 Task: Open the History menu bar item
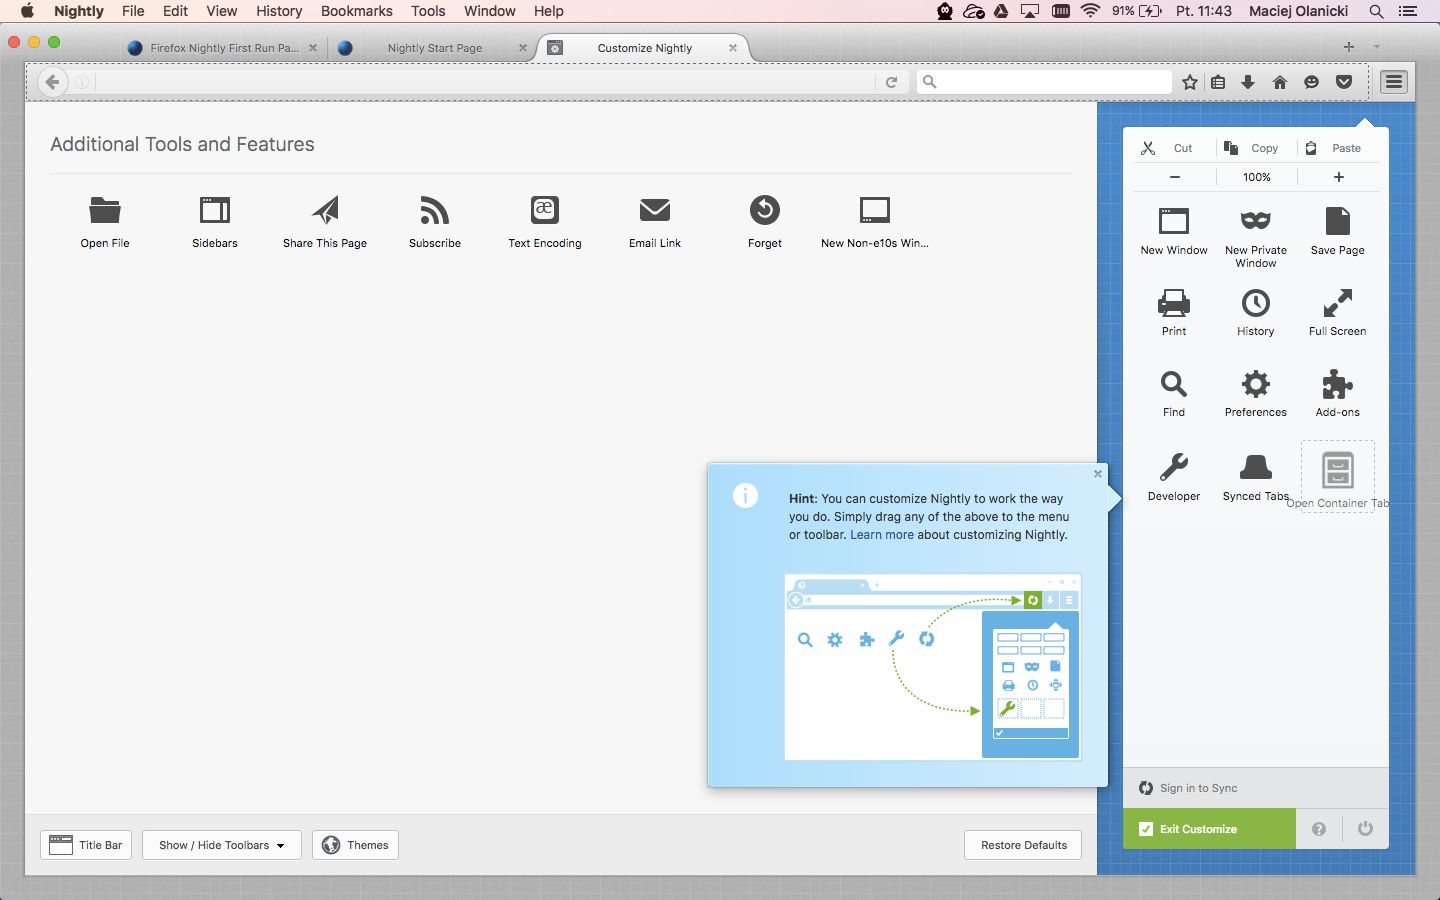279,11
